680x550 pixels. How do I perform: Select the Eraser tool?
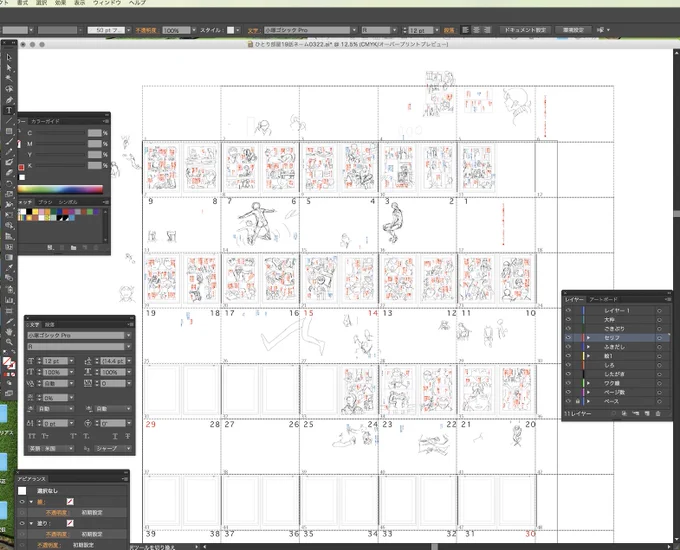tap(9, 173)
